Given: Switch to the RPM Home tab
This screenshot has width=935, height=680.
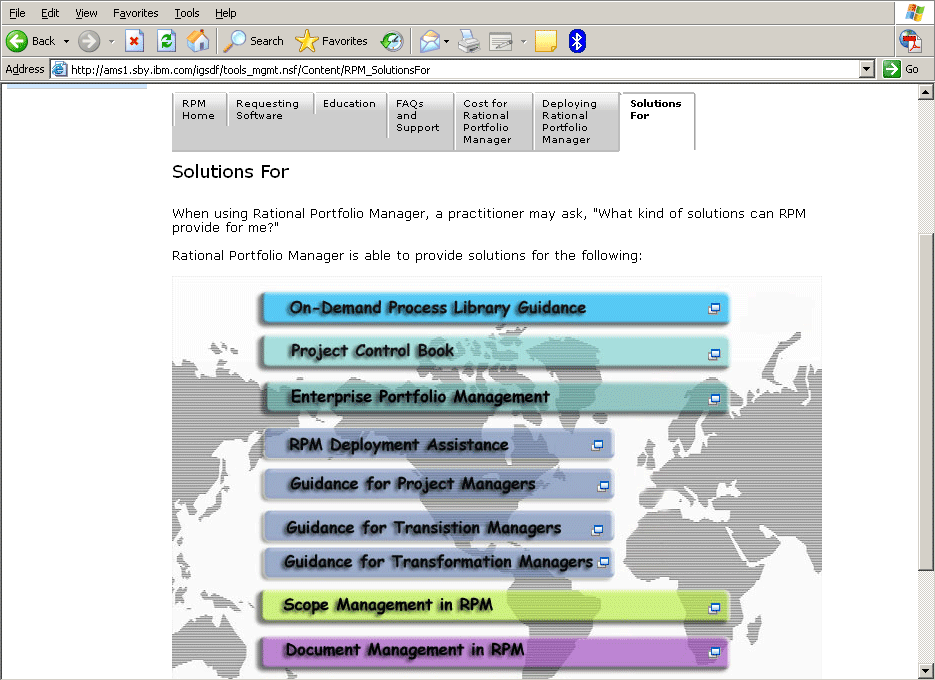Looking at the screenshot, I should click(199, 110).
